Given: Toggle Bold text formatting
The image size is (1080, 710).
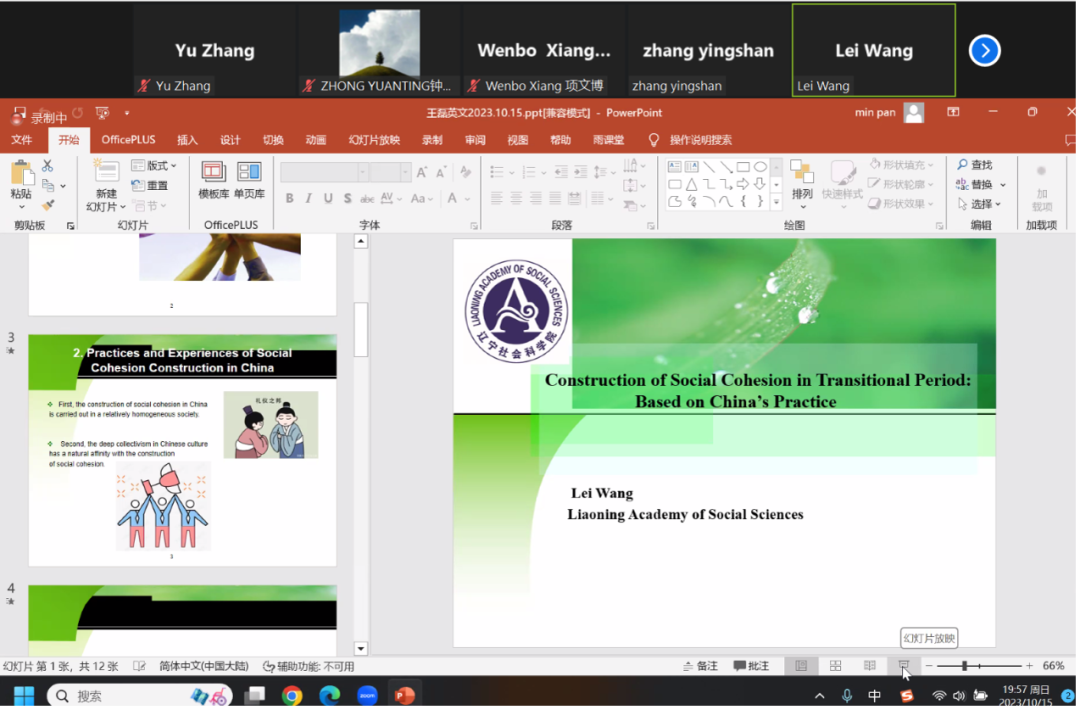Looking at the screenshot, I should [x=290, y=198].
